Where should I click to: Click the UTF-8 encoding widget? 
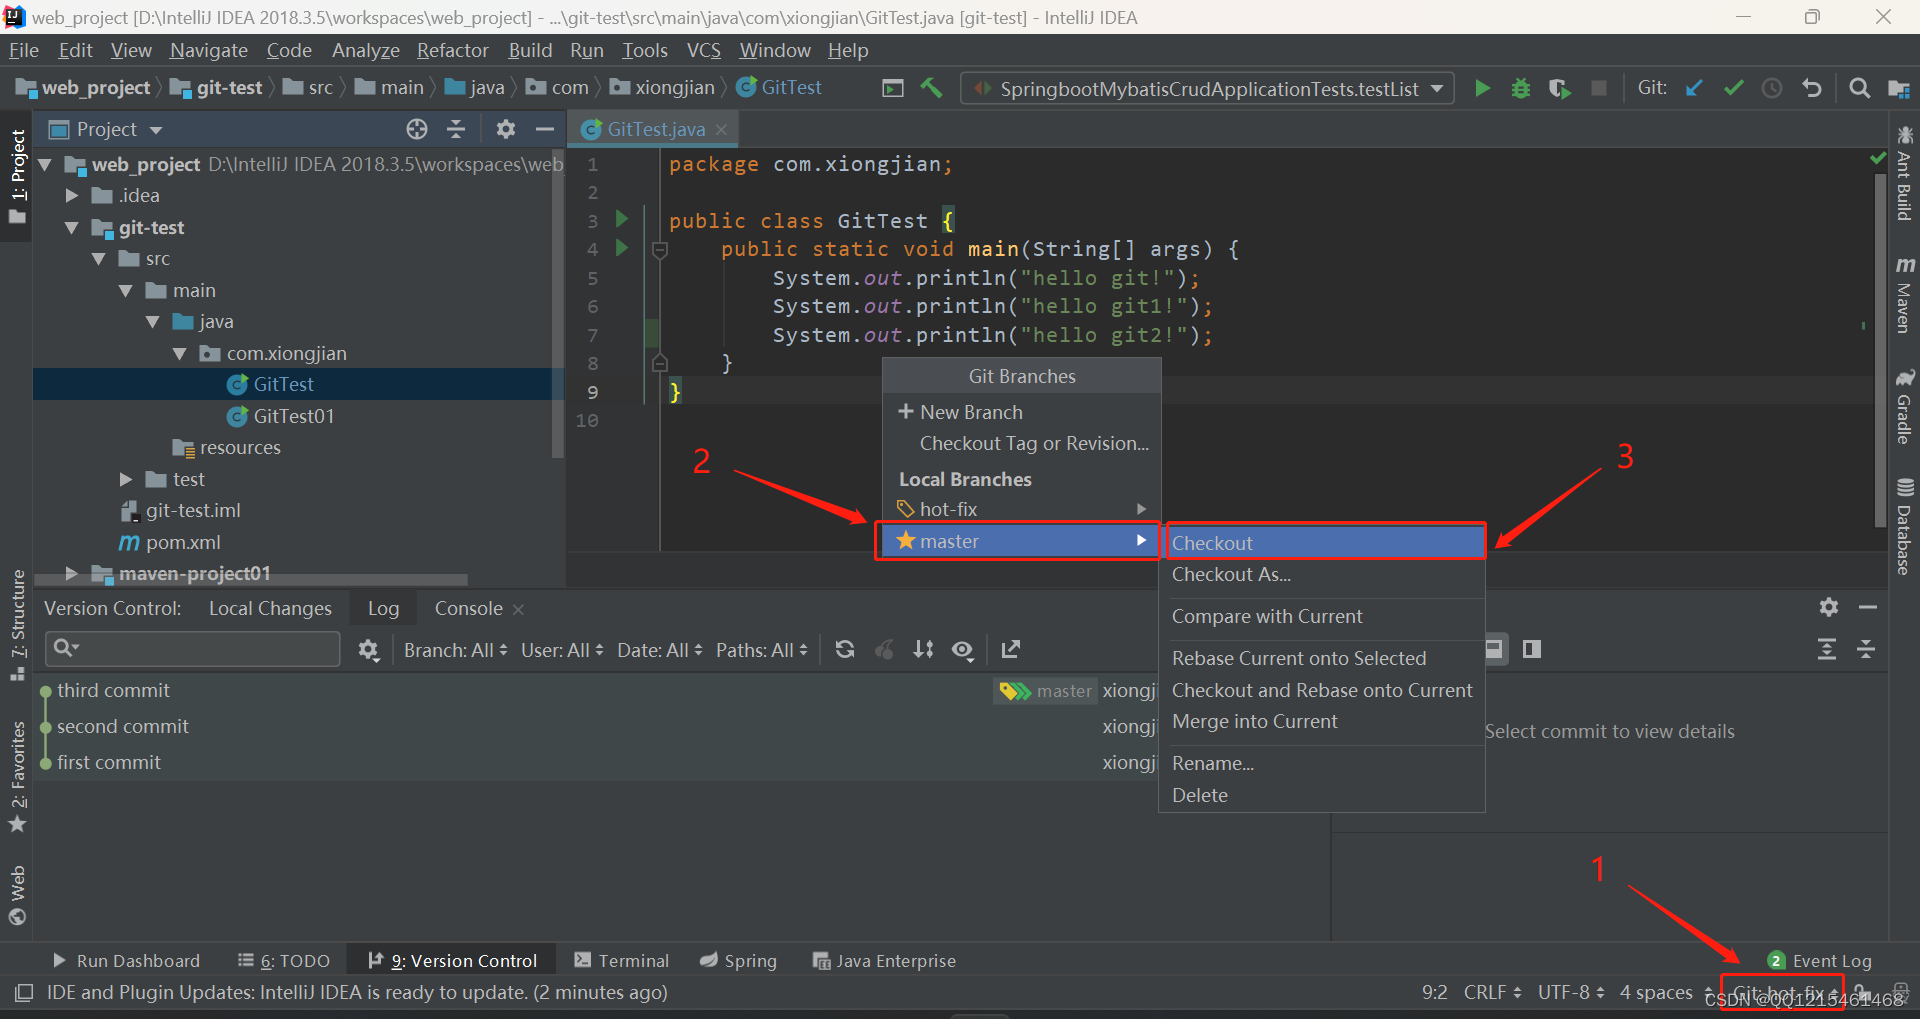[x=1570, y=992]
